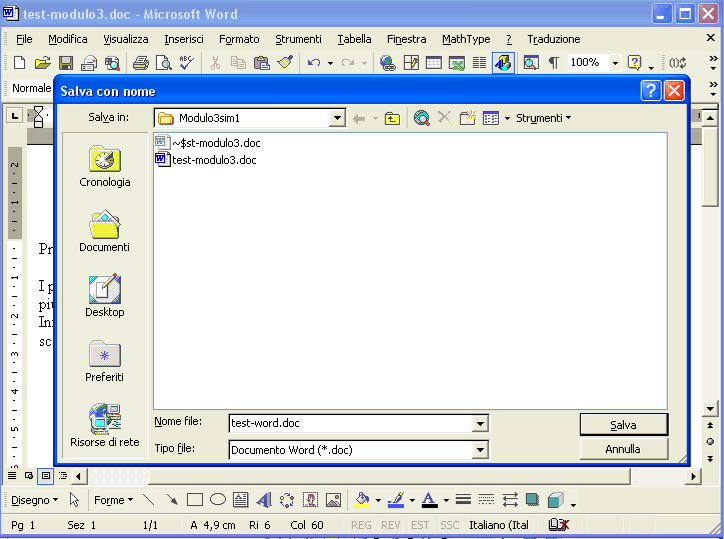This screenshot has height=539, width=724.
Task: Click the Salva button
Action: point(624,424)
